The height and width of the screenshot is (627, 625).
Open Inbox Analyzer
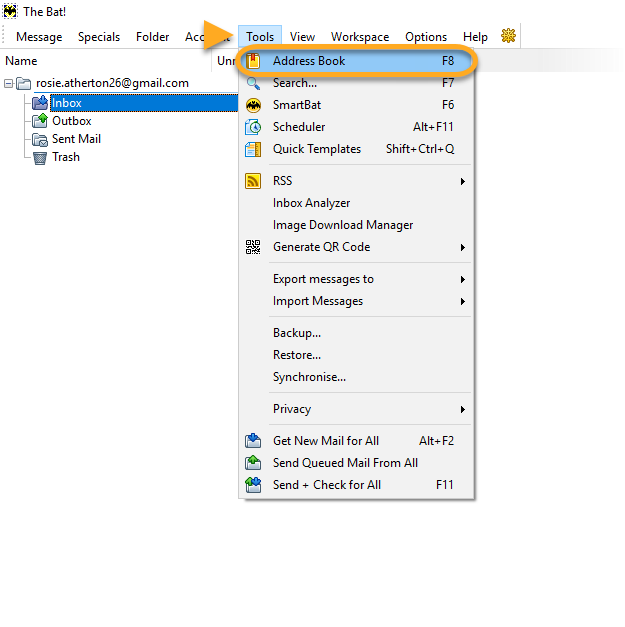pos(356,203)
